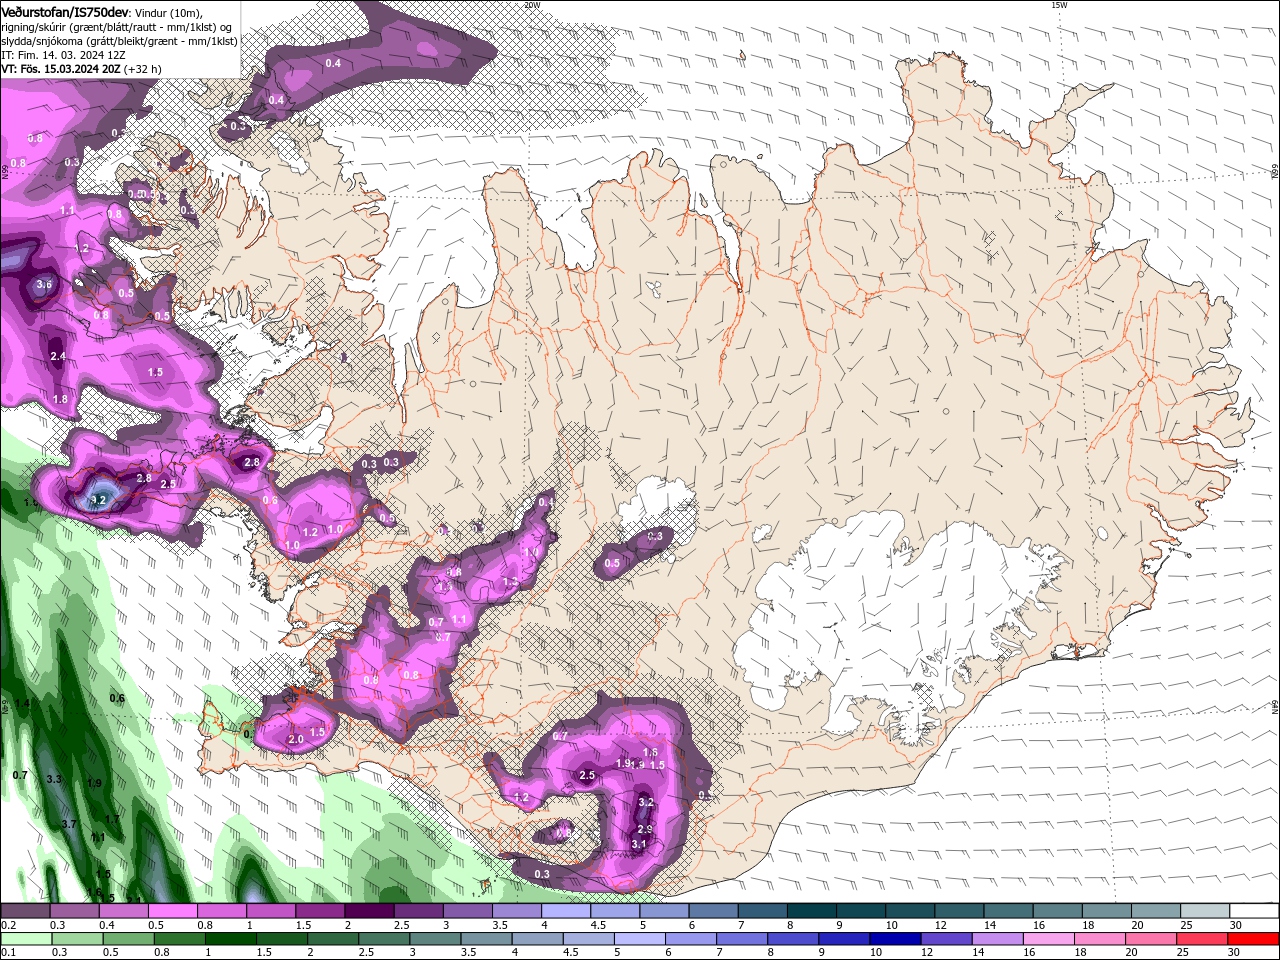The height and width of the screenshot is (960, 1280).
Task: Click the 15W longitude label
Action: coord(1060,5)
